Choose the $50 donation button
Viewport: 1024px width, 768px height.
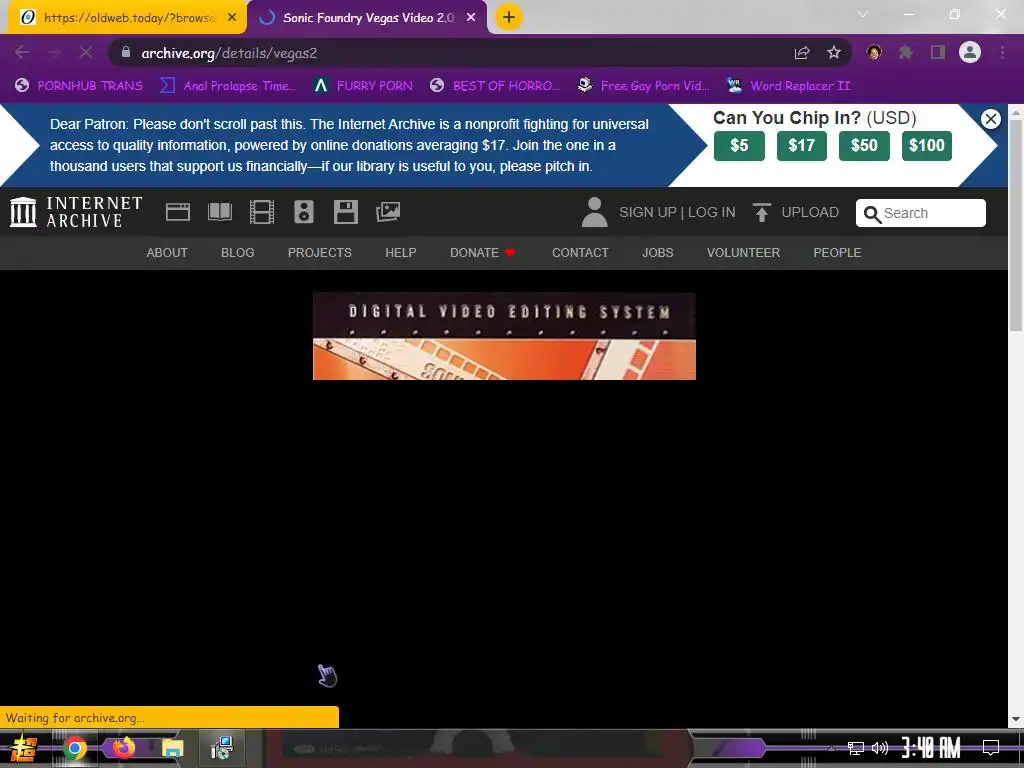(x=864, y=146)
